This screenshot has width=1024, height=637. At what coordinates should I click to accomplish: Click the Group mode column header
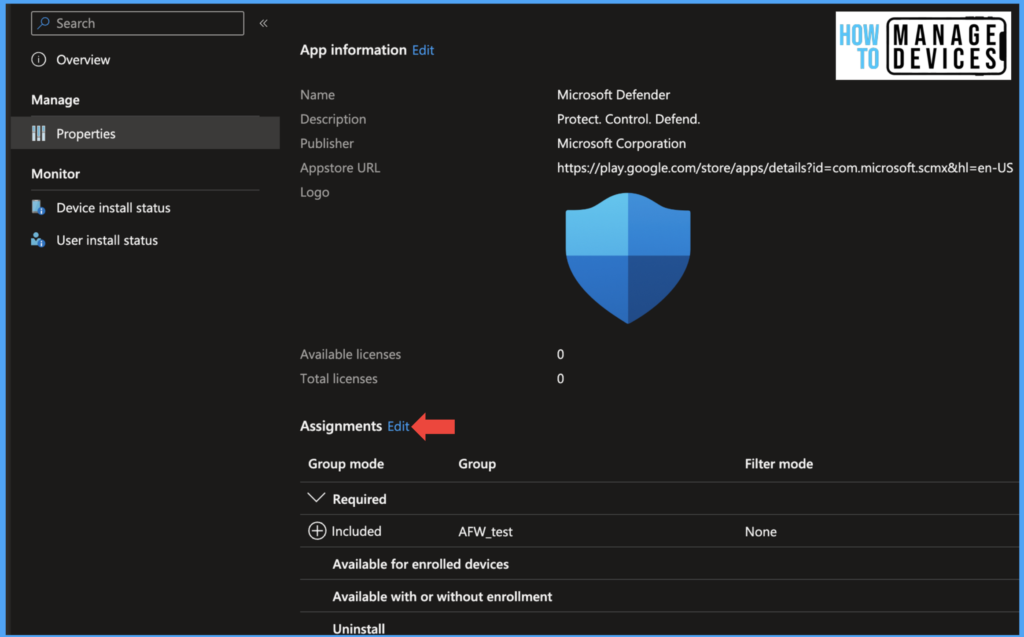[346, 464]
